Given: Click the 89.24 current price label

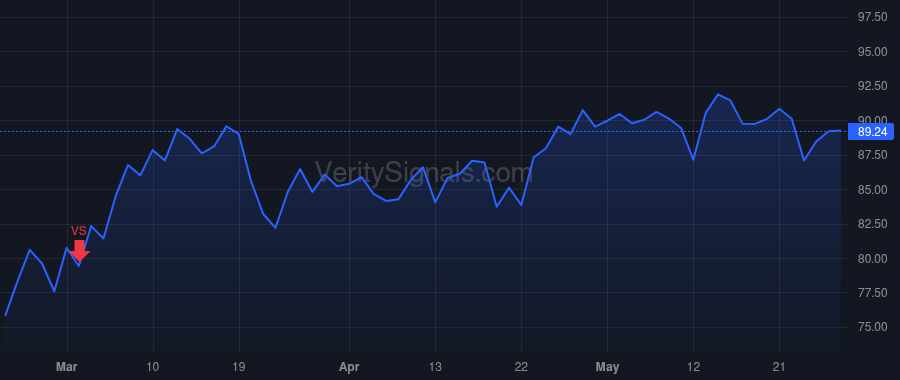Looking at the screenshot, I should pos(872,132).
